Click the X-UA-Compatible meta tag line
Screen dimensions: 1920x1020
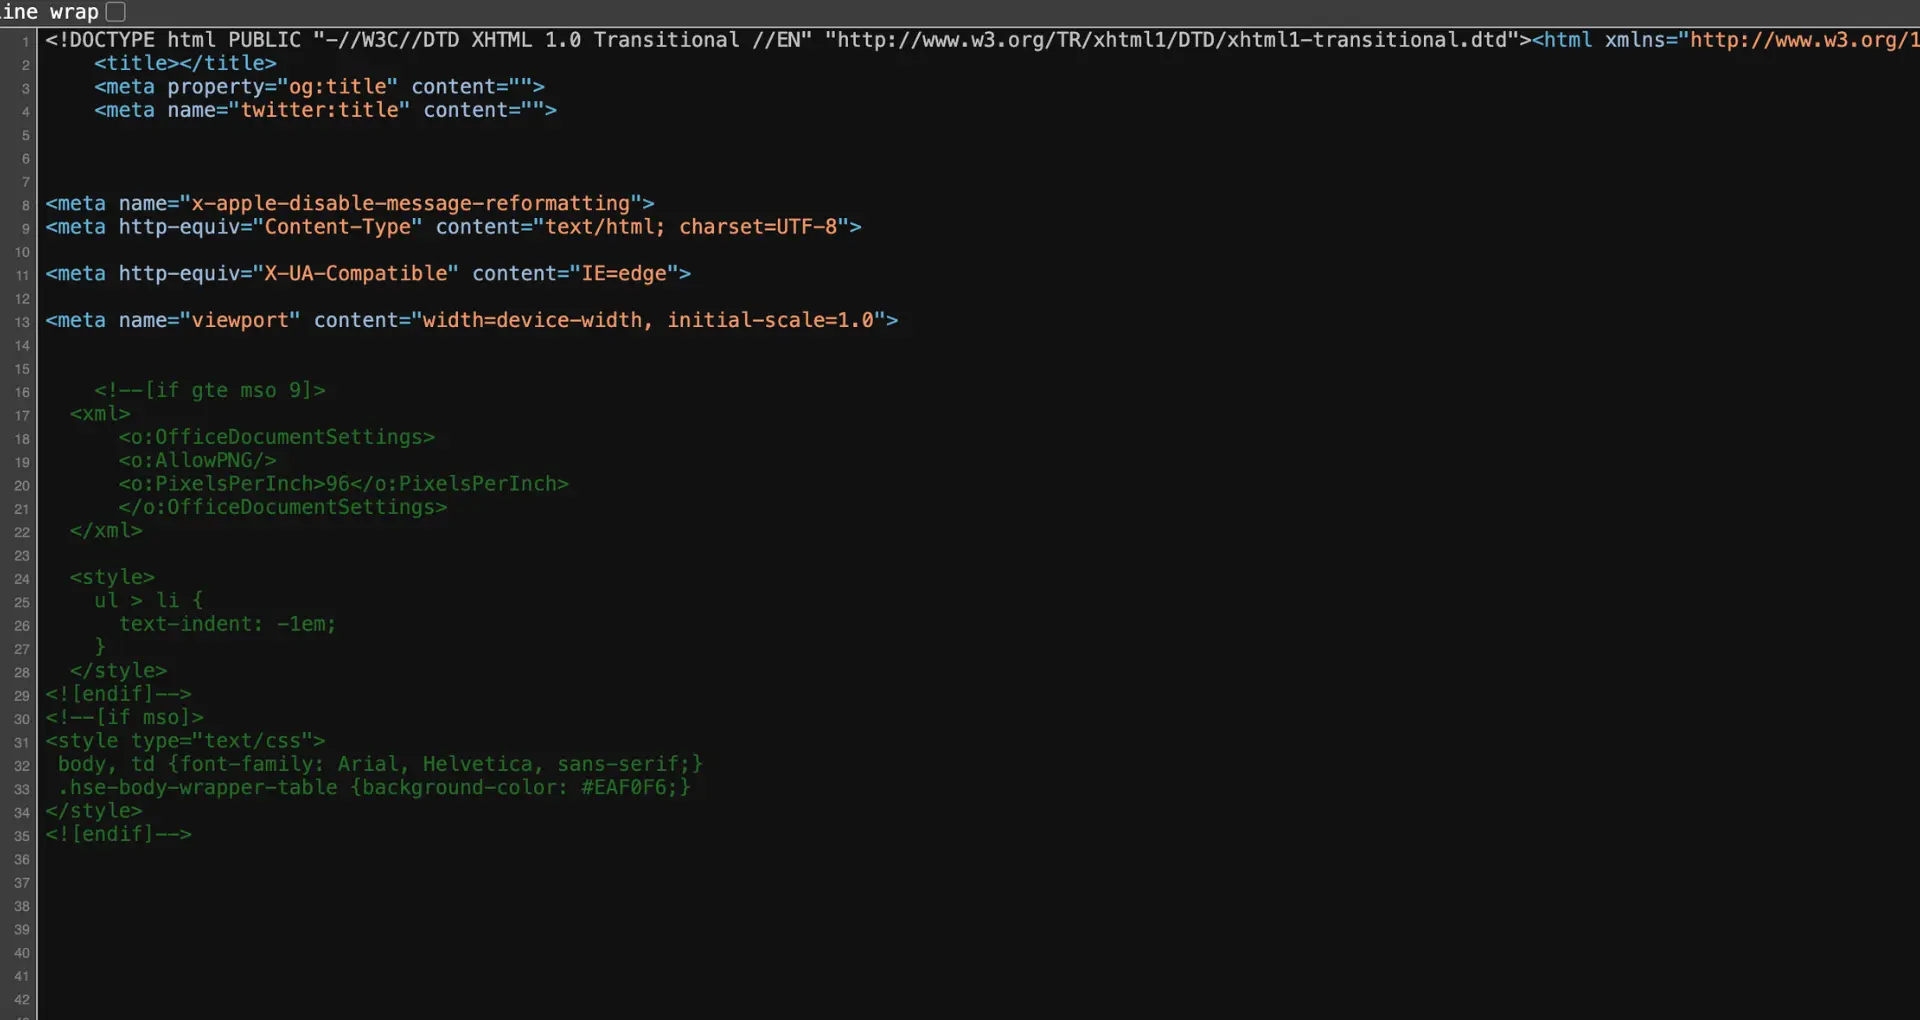[x=368, y=274]
